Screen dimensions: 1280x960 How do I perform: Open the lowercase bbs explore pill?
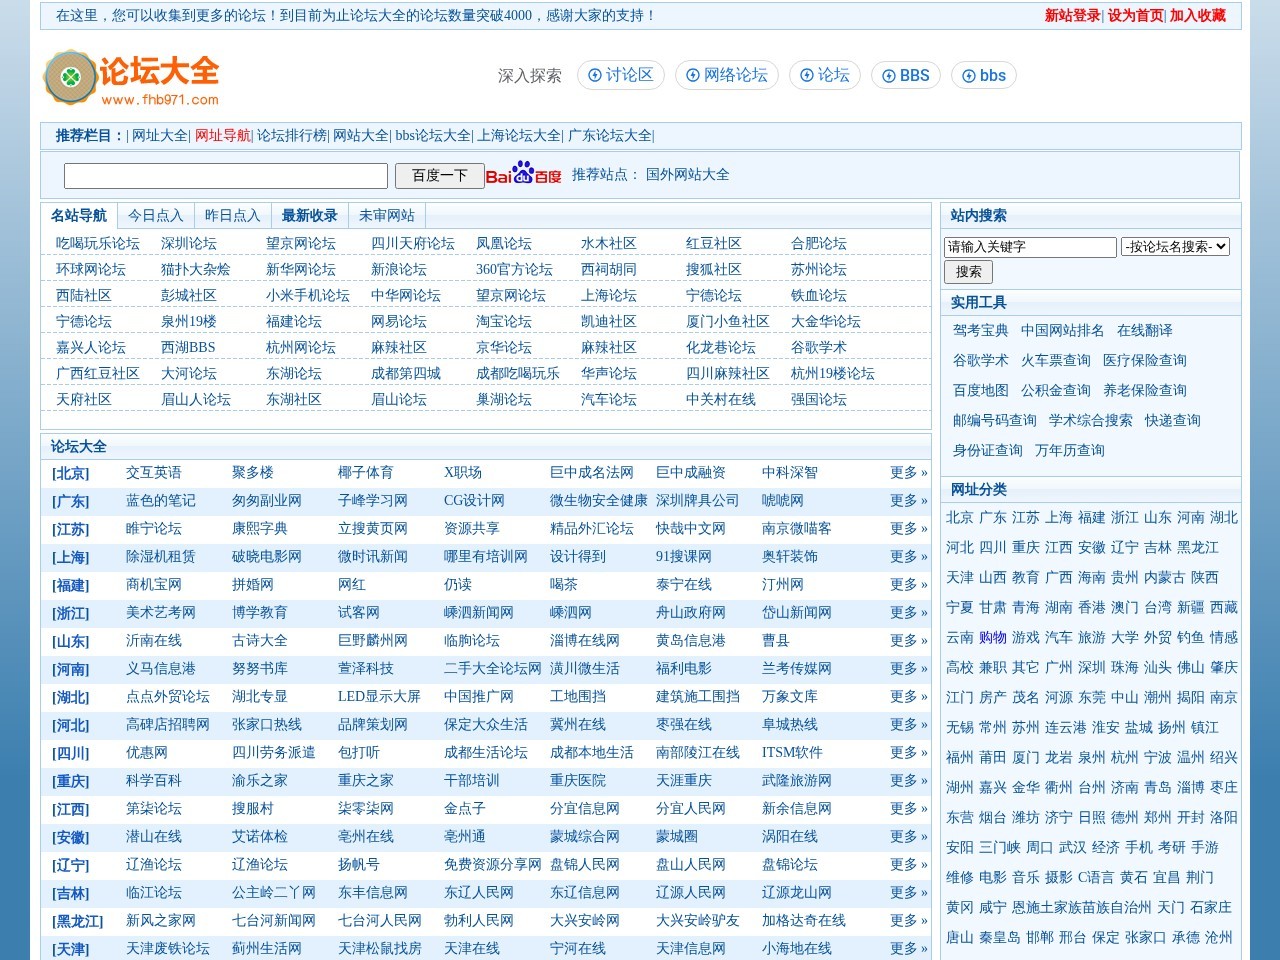click(983, 75)
